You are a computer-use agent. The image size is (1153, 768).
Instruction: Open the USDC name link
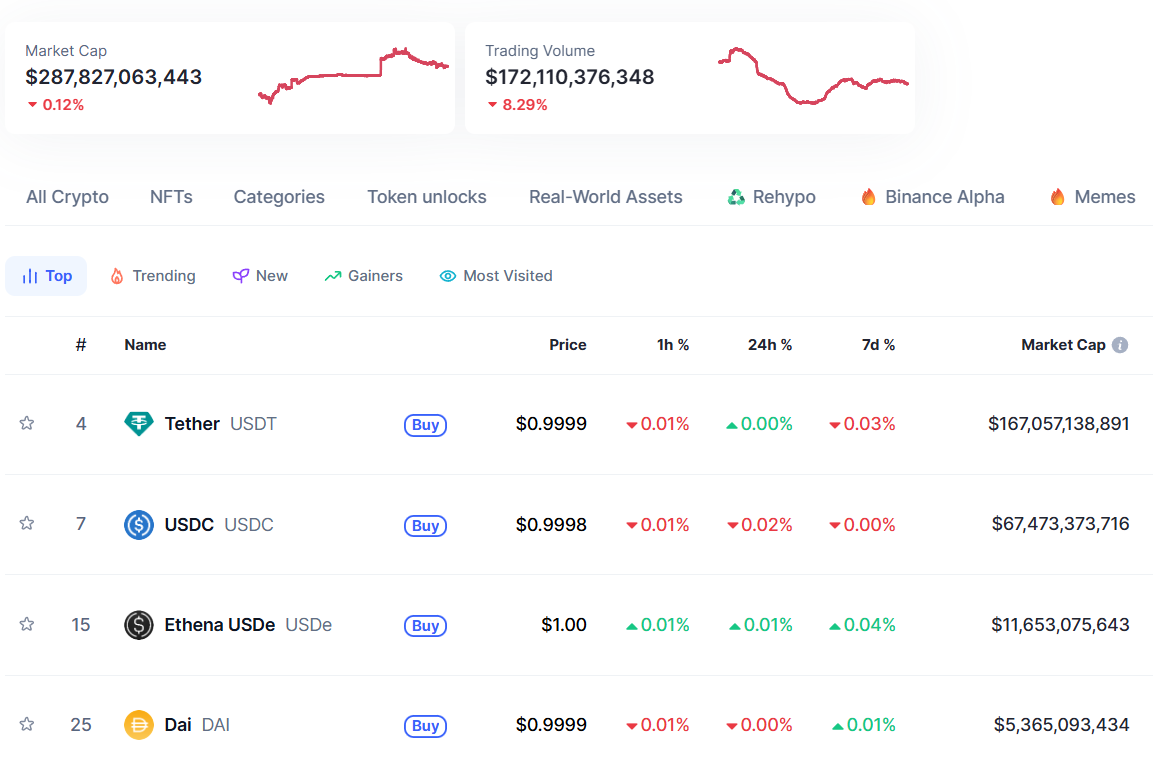[x=219, y=525]
